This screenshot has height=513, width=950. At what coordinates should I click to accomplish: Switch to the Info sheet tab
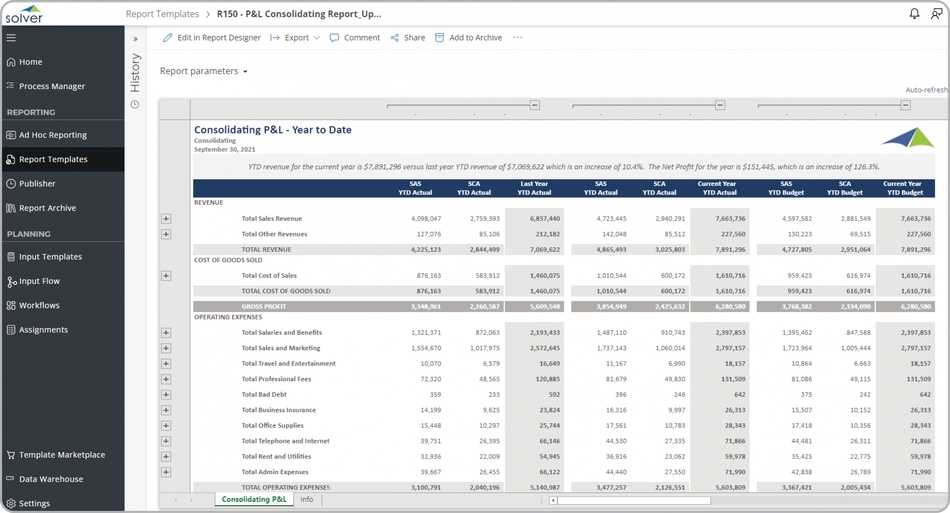pyautogui.click(x=307, y=499)
